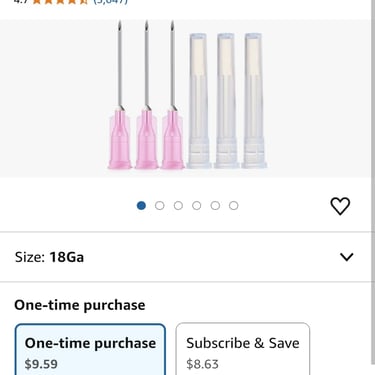Show the fourth carousel image dot
The width and height of the screenshot is (375, 375).
click(197, 206)
